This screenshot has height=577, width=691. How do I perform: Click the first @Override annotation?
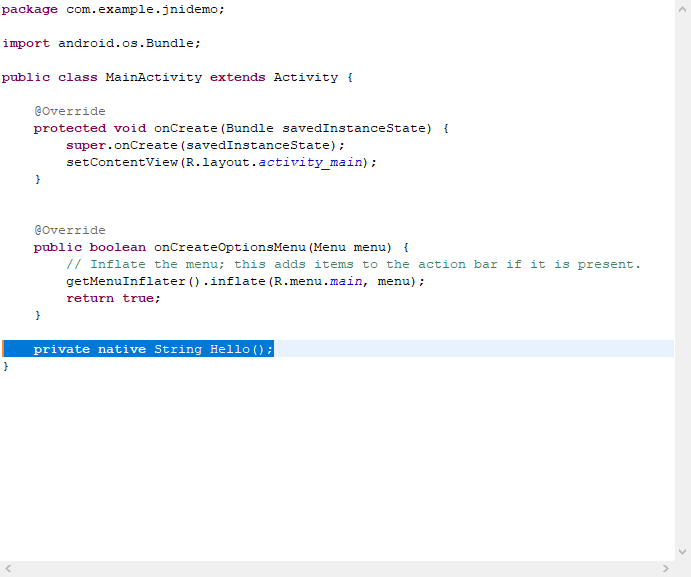(x=69, y=111)
